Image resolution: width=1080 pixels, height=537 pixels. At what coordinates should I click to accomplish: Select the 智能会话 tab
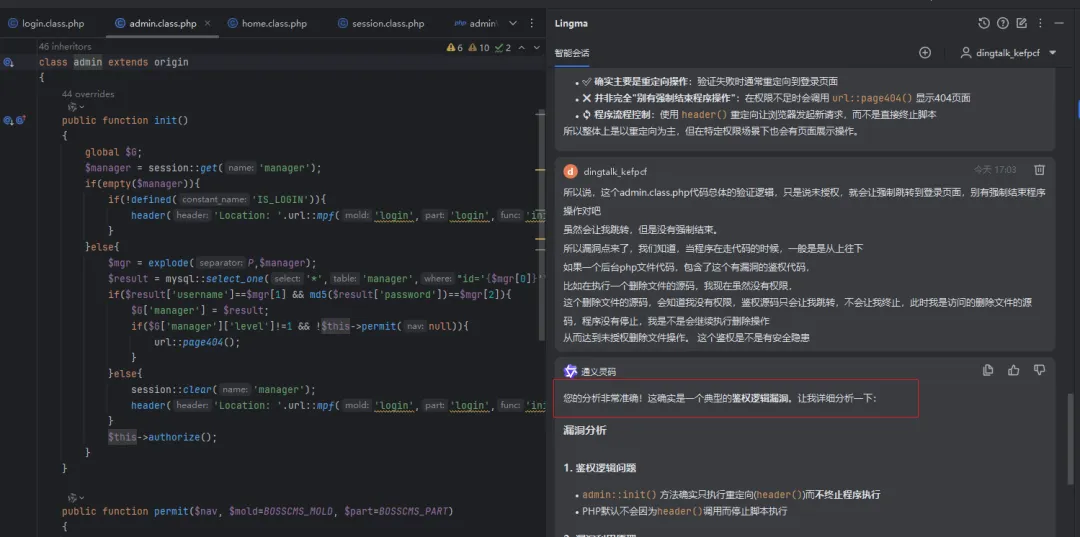pos(572,53)
